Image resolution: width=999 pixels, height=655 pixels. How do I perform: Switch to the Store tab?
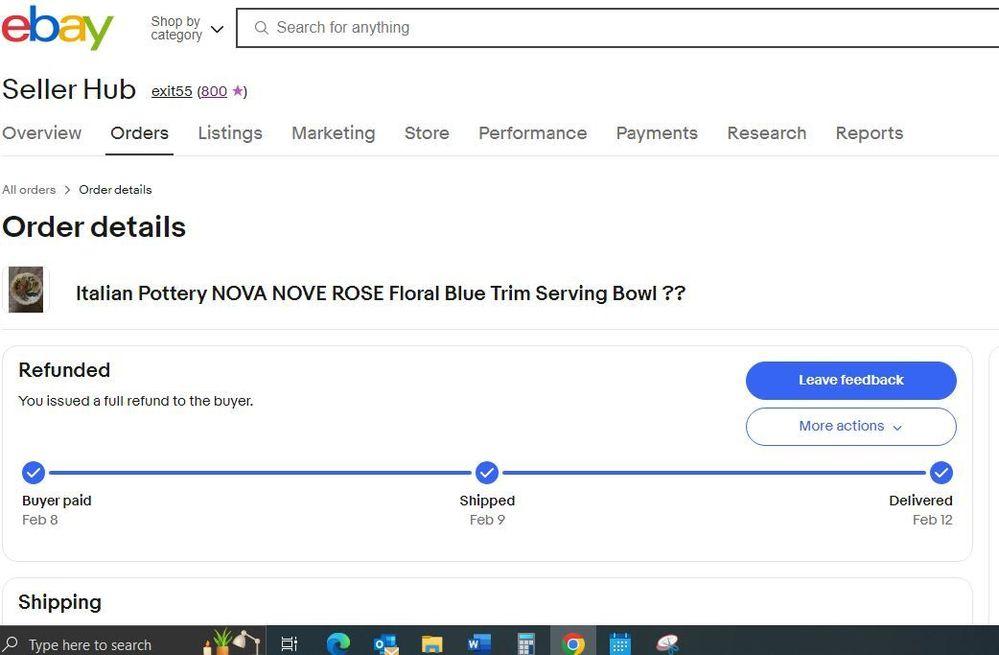427,133
